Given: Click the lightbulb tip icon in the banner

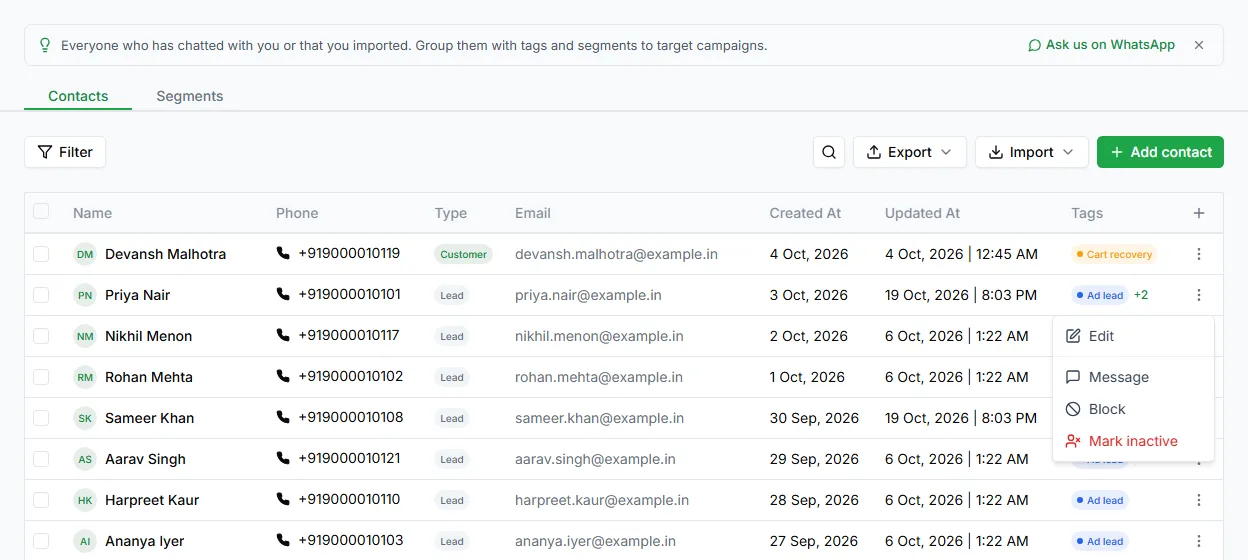Looking at the screenshot, I should point(44,45).
